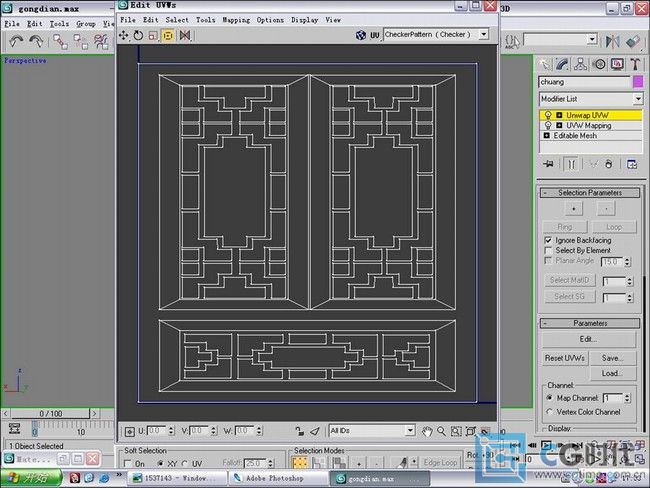Select the Pan hand tool
Viewport: 650px width, 488px height.
[x=427, y=431]
